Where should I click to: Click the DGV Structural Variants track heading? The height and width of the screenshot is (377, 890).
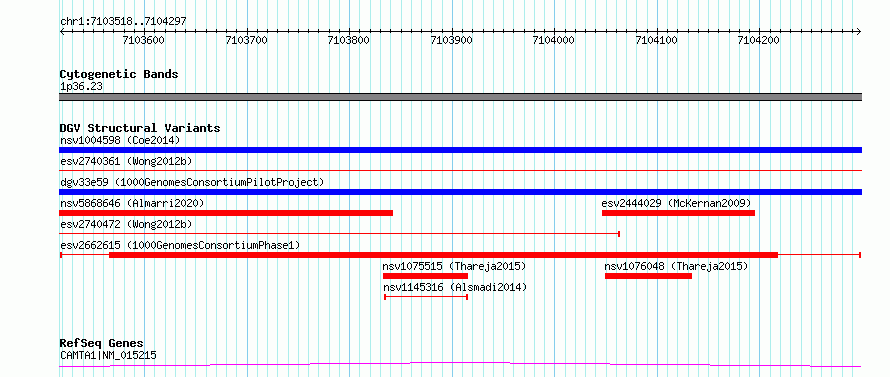(x=140, y=128)
